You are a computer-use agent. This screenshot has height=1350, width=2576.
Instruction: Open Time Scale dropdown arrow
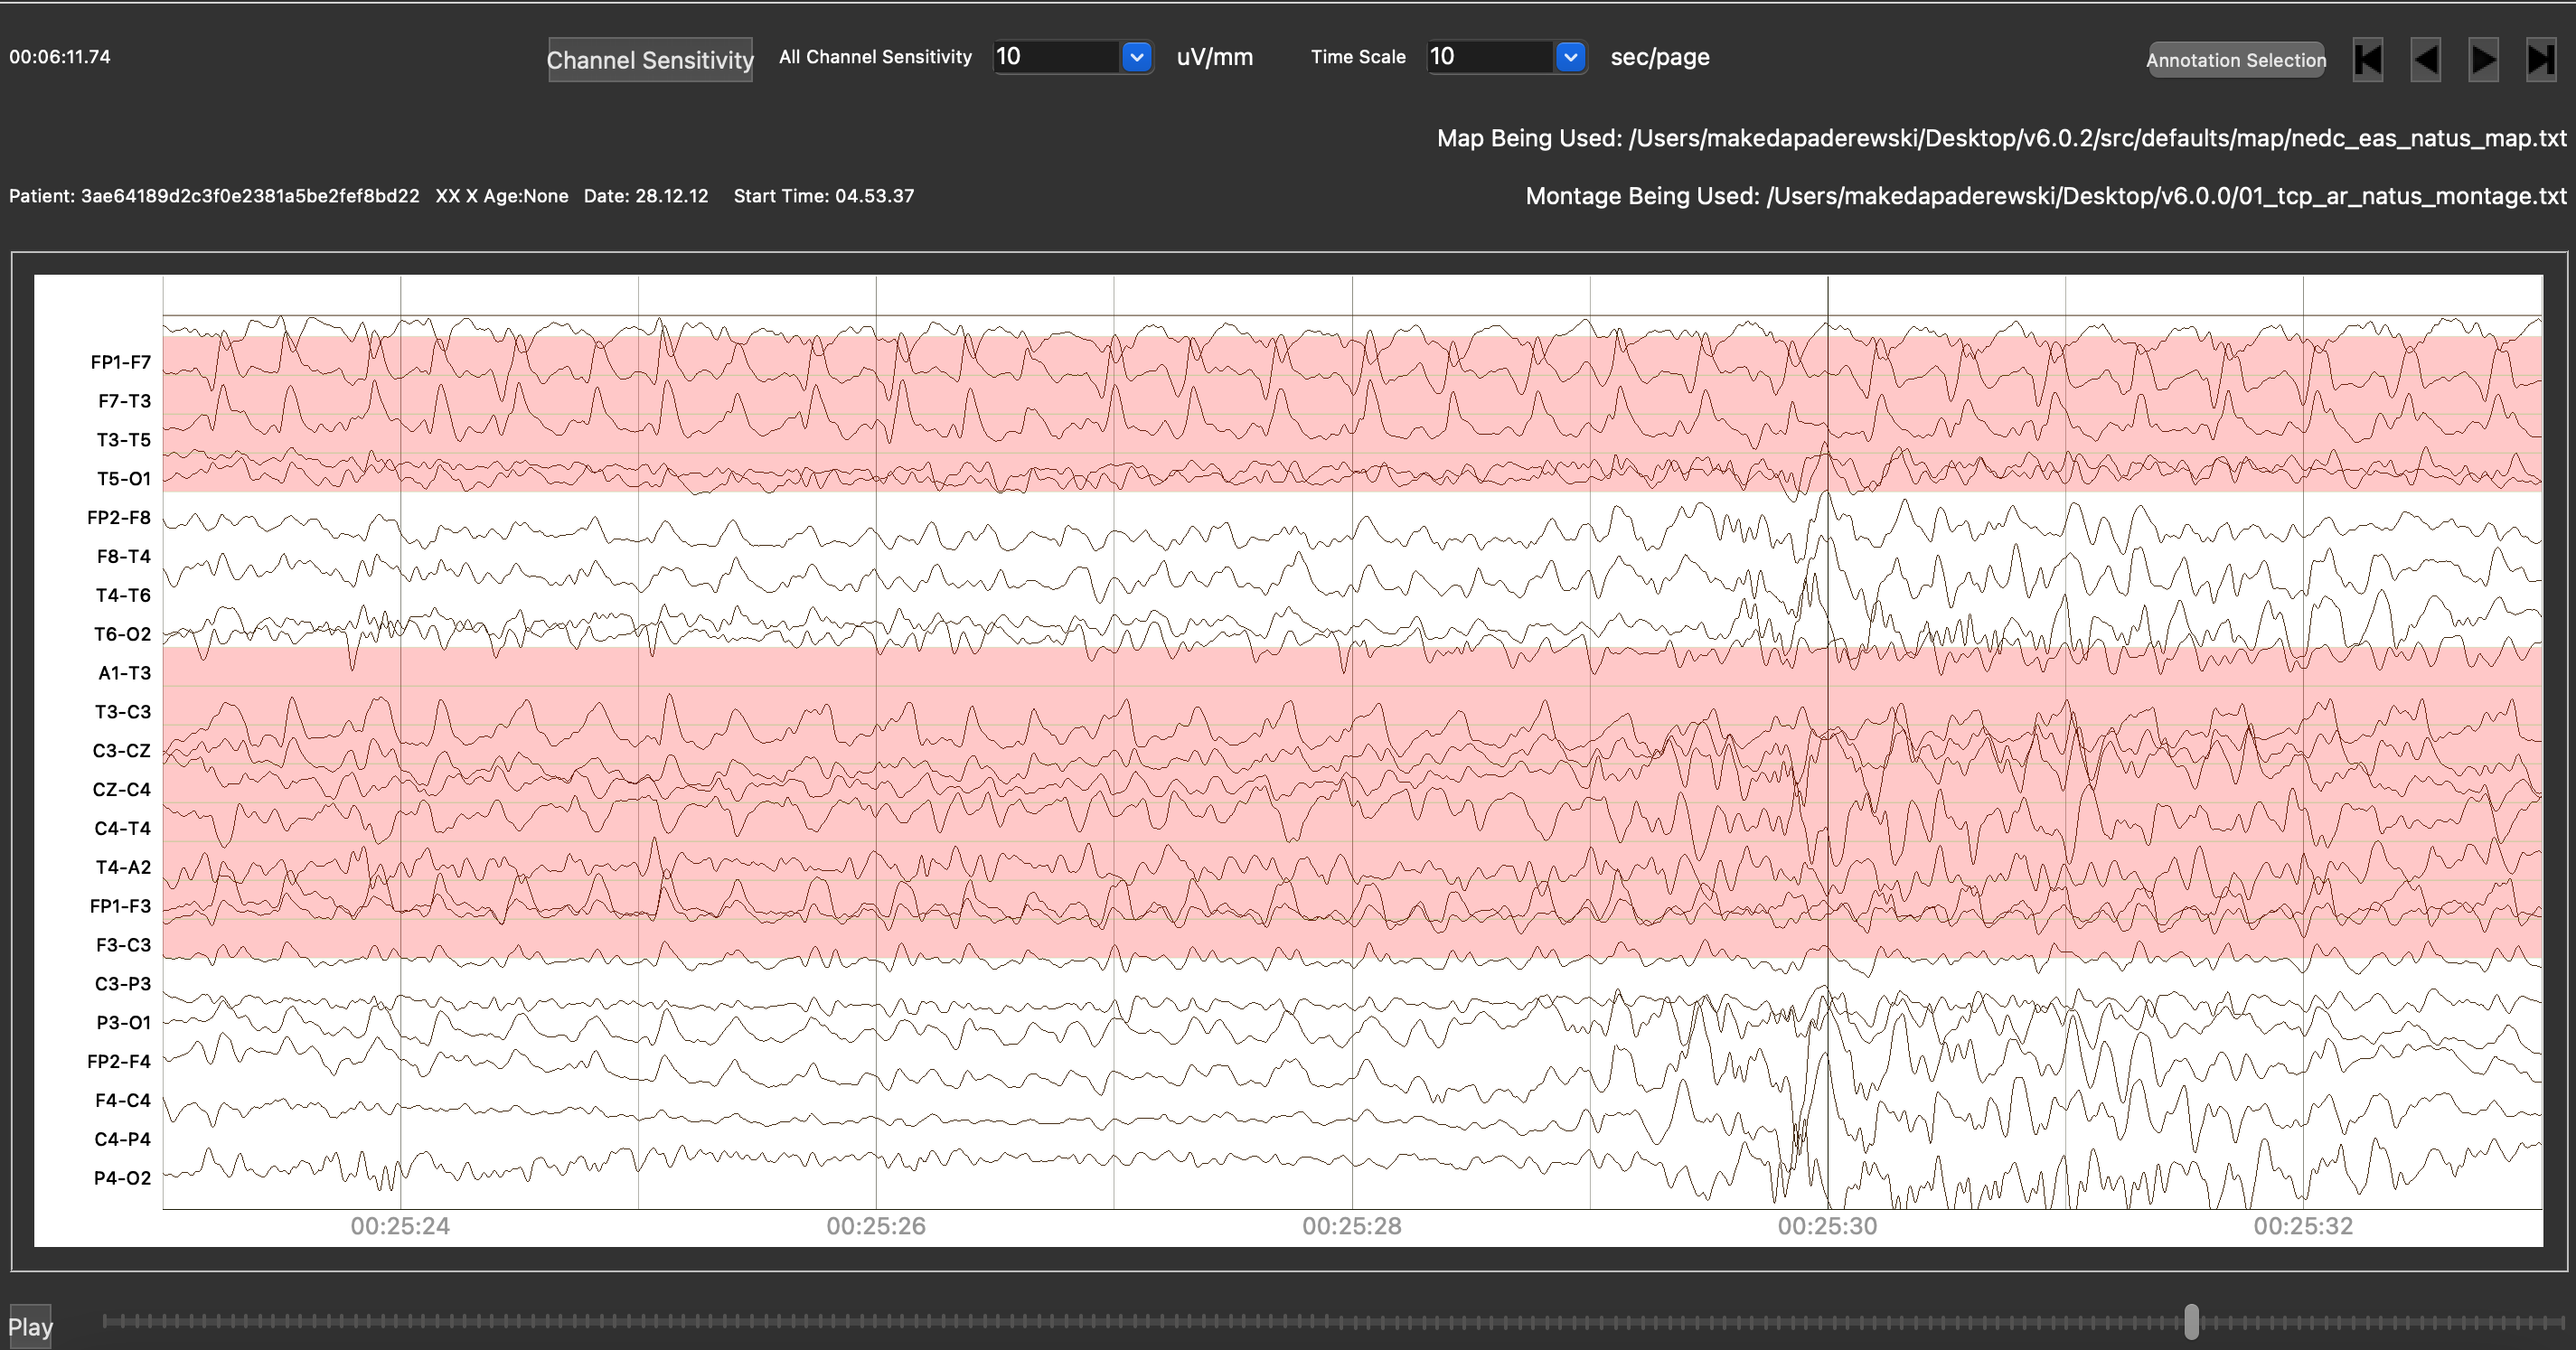coord(1570,57)
